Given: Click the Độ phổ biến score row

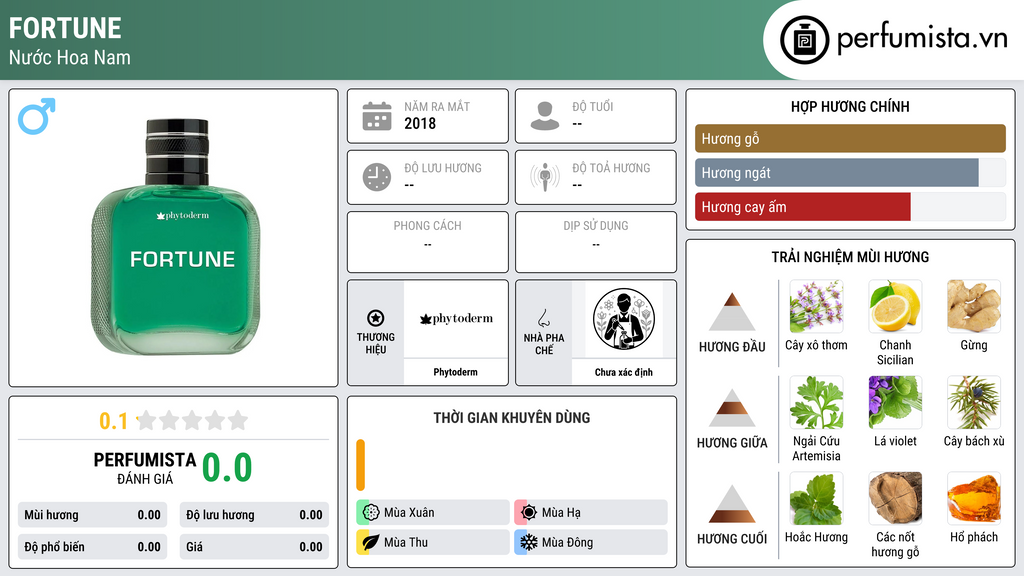Looking at the screenshot, I should click(92, 547).
